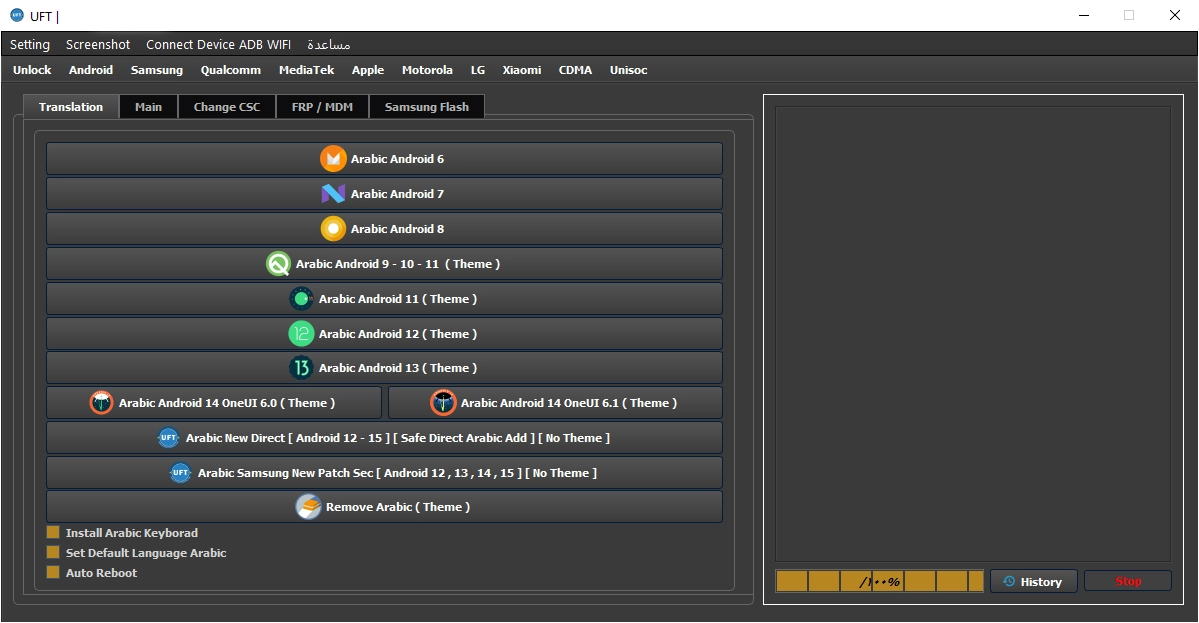Click the Remove Arabic eraser icon

click(x=309, y=507)
